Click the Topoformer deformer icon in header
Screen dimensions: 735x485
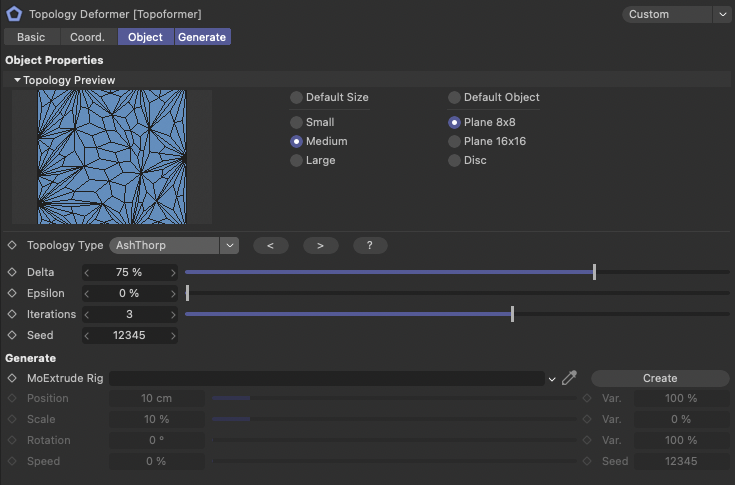[x=14, y=14]
